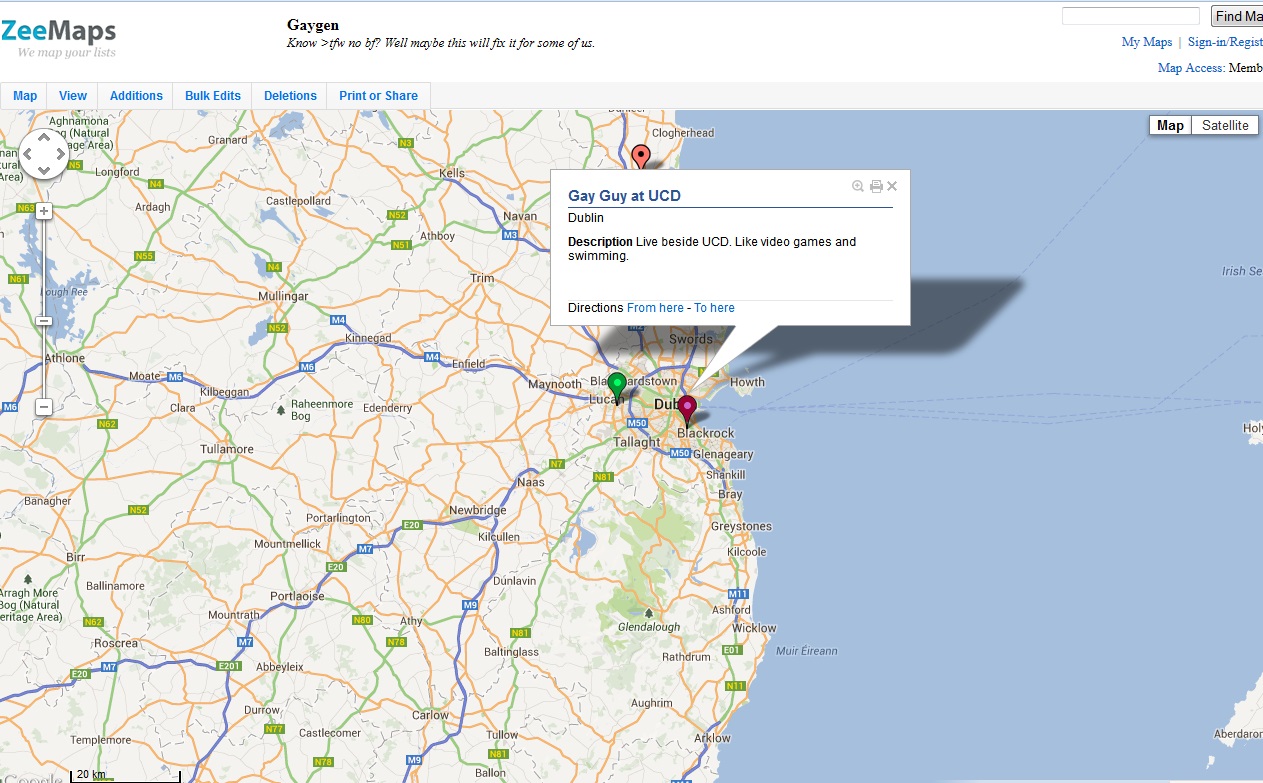Click the Carlow label on the map

431,715
